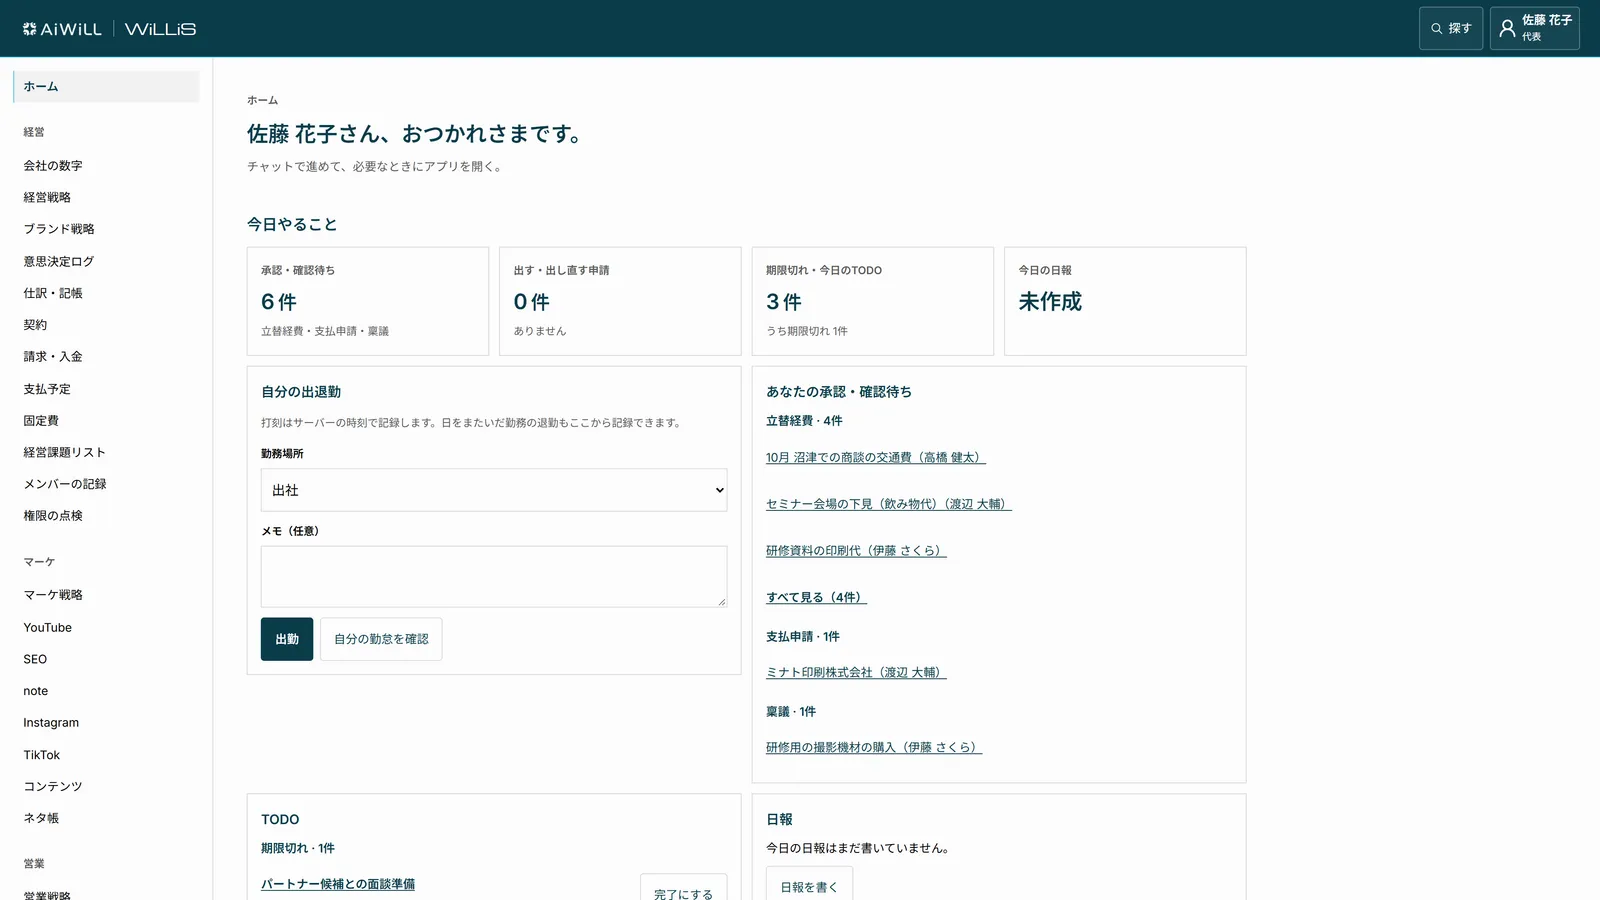This screenshot has width=1600, height=900.
Task: Click 稟議 · 1件 heading
Action: click(791, 712)
